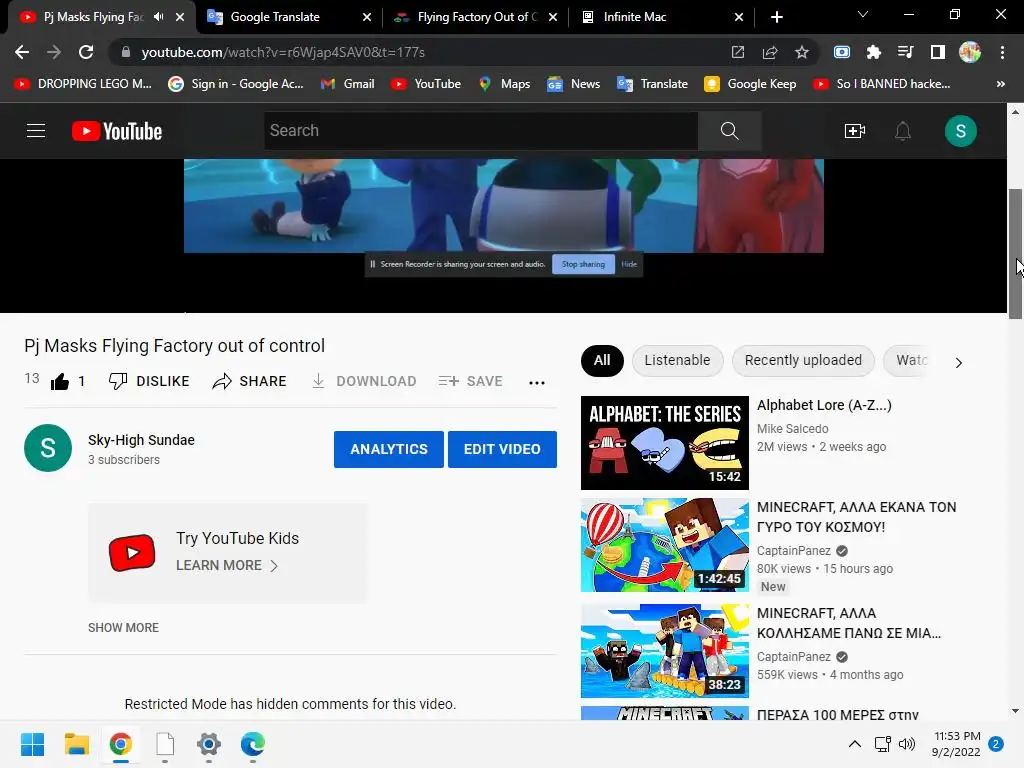The image size is (1024, 768).
Task: Click Stop sharing in the recorder bar
Action: pyautogui.click(x=583, y=264)
